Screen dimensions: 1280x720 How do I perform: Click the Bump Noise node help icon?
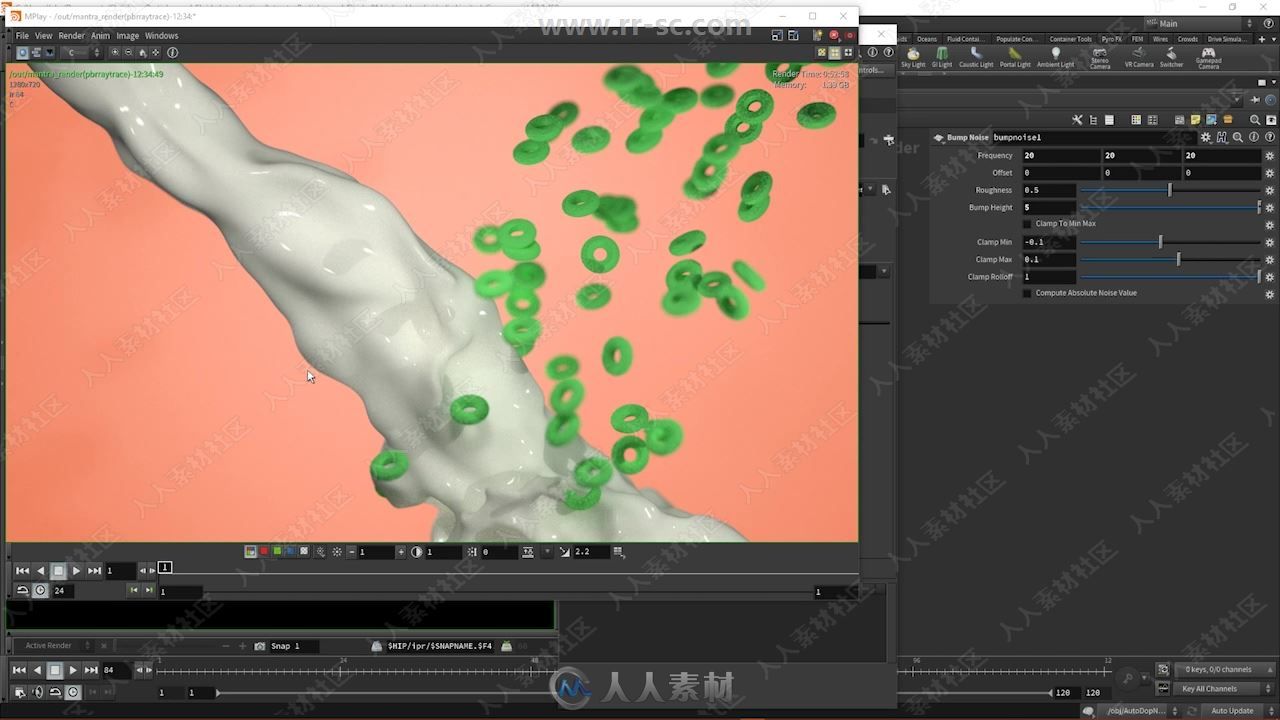pyautogui.click(x=1270, y=137)
